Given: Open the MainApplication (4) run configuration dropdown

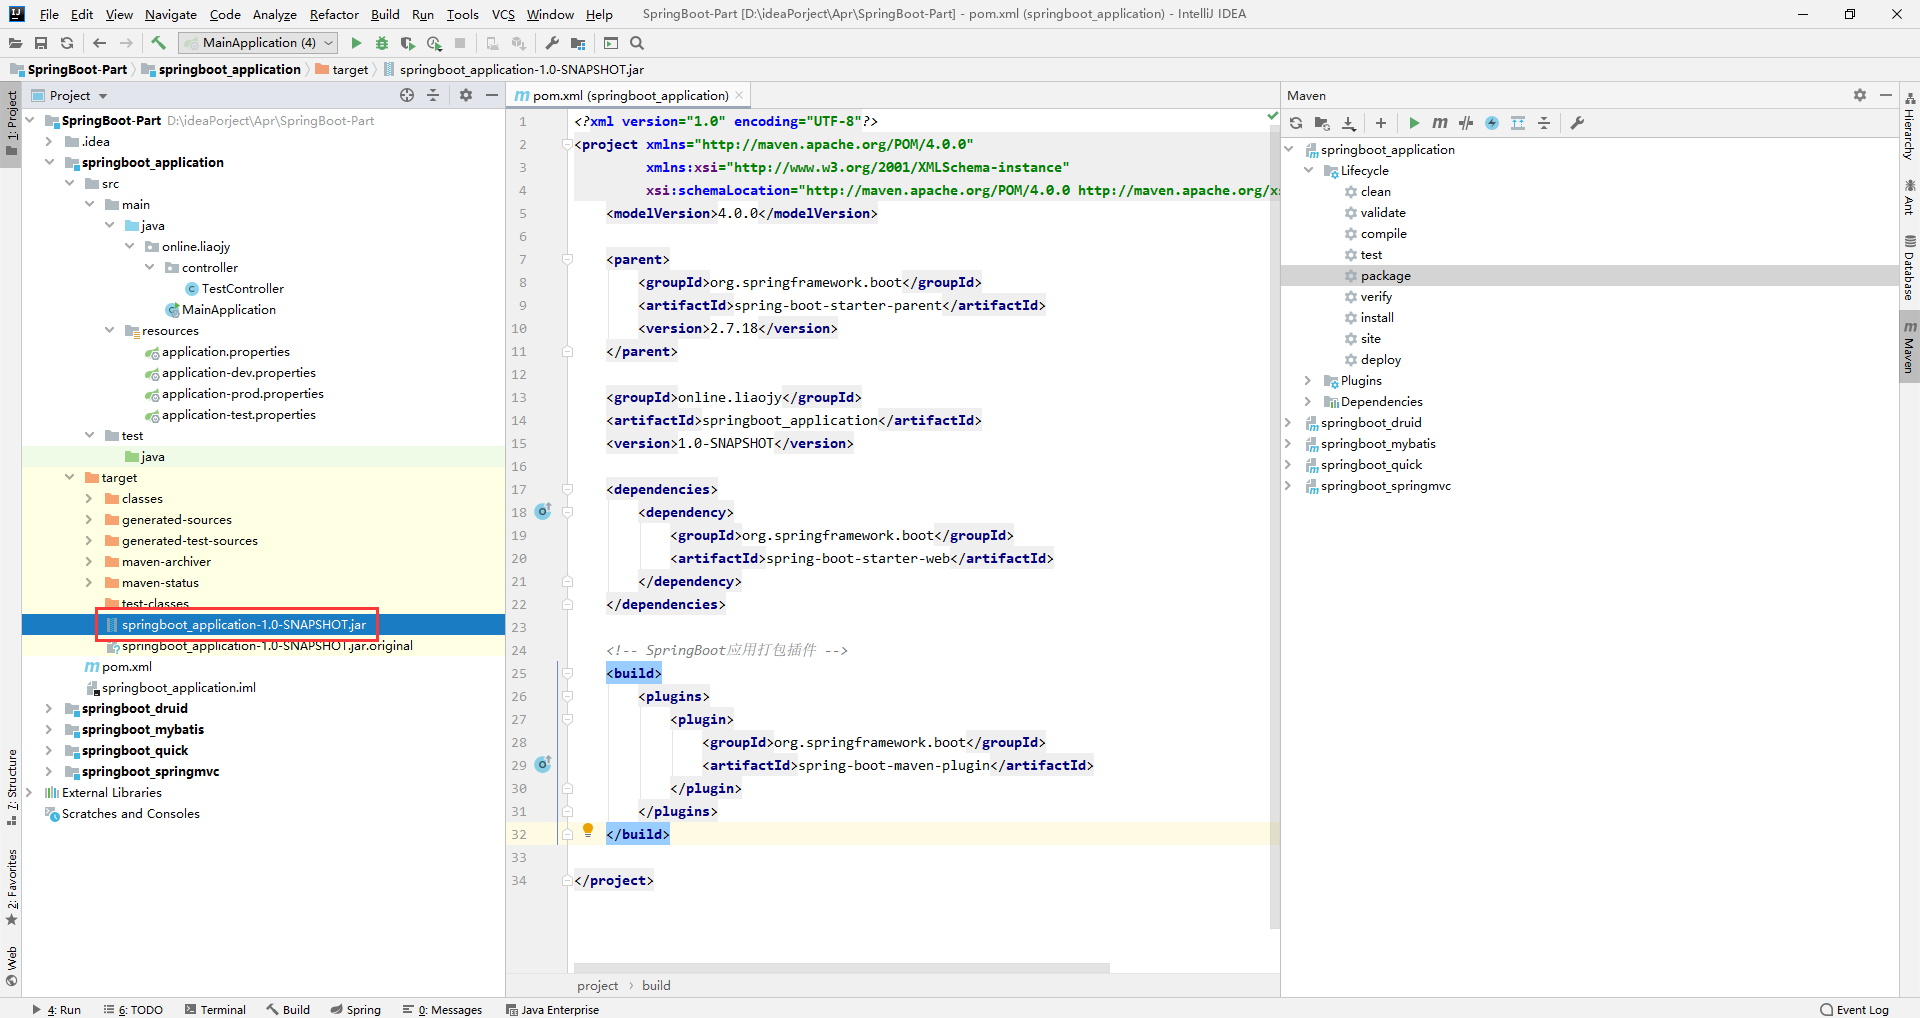Looking at the screenshot, I should (x=258, y=43).
